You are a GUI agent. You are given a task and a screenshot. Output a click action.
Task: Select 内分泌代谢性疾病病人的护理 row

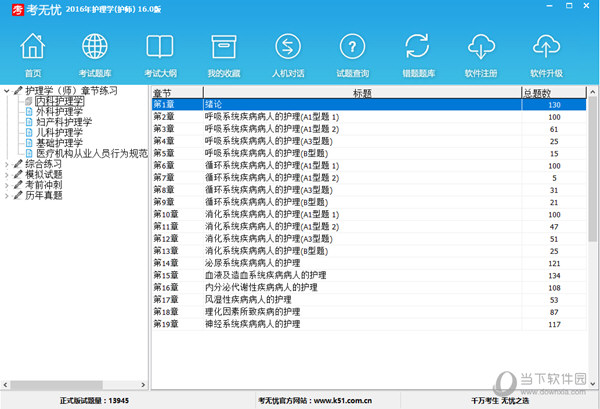(x=369, y=288)
